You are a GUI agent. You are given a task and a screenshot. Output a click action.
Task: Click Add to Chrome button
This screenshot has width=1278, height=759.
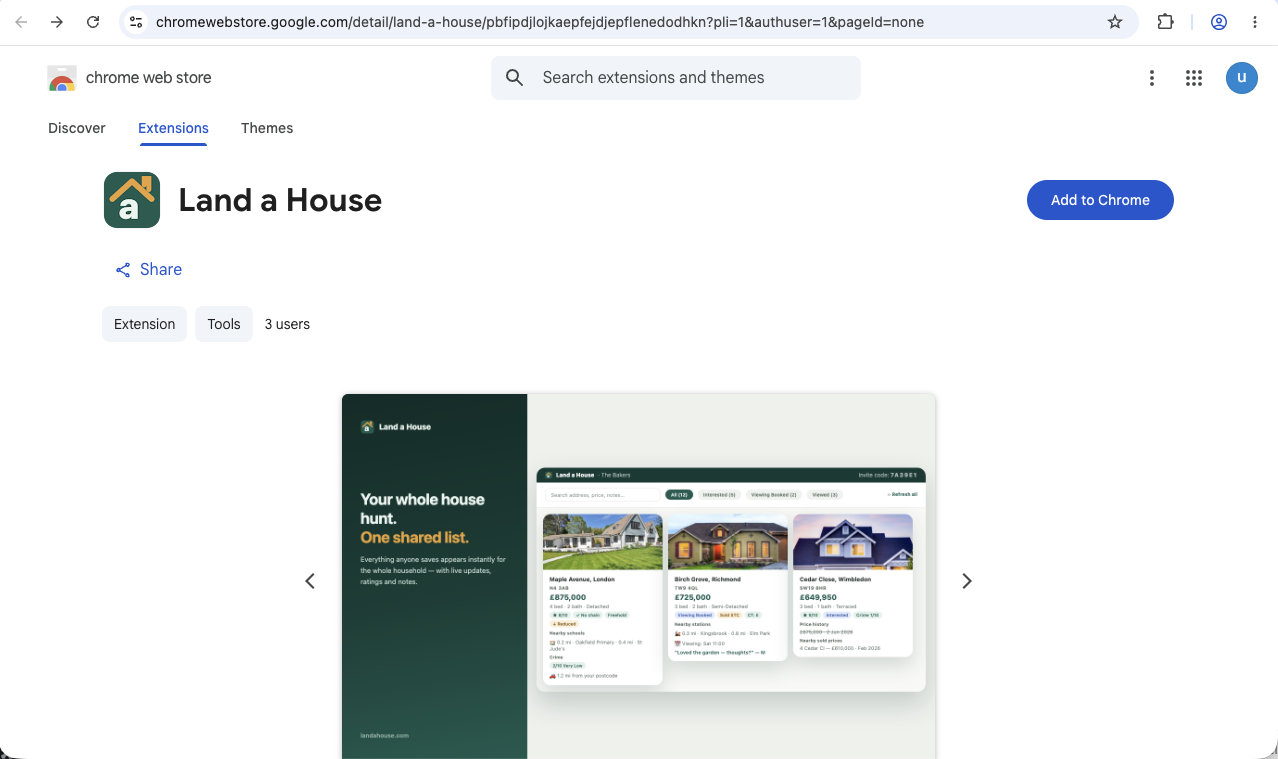[x=1100, y=200]
